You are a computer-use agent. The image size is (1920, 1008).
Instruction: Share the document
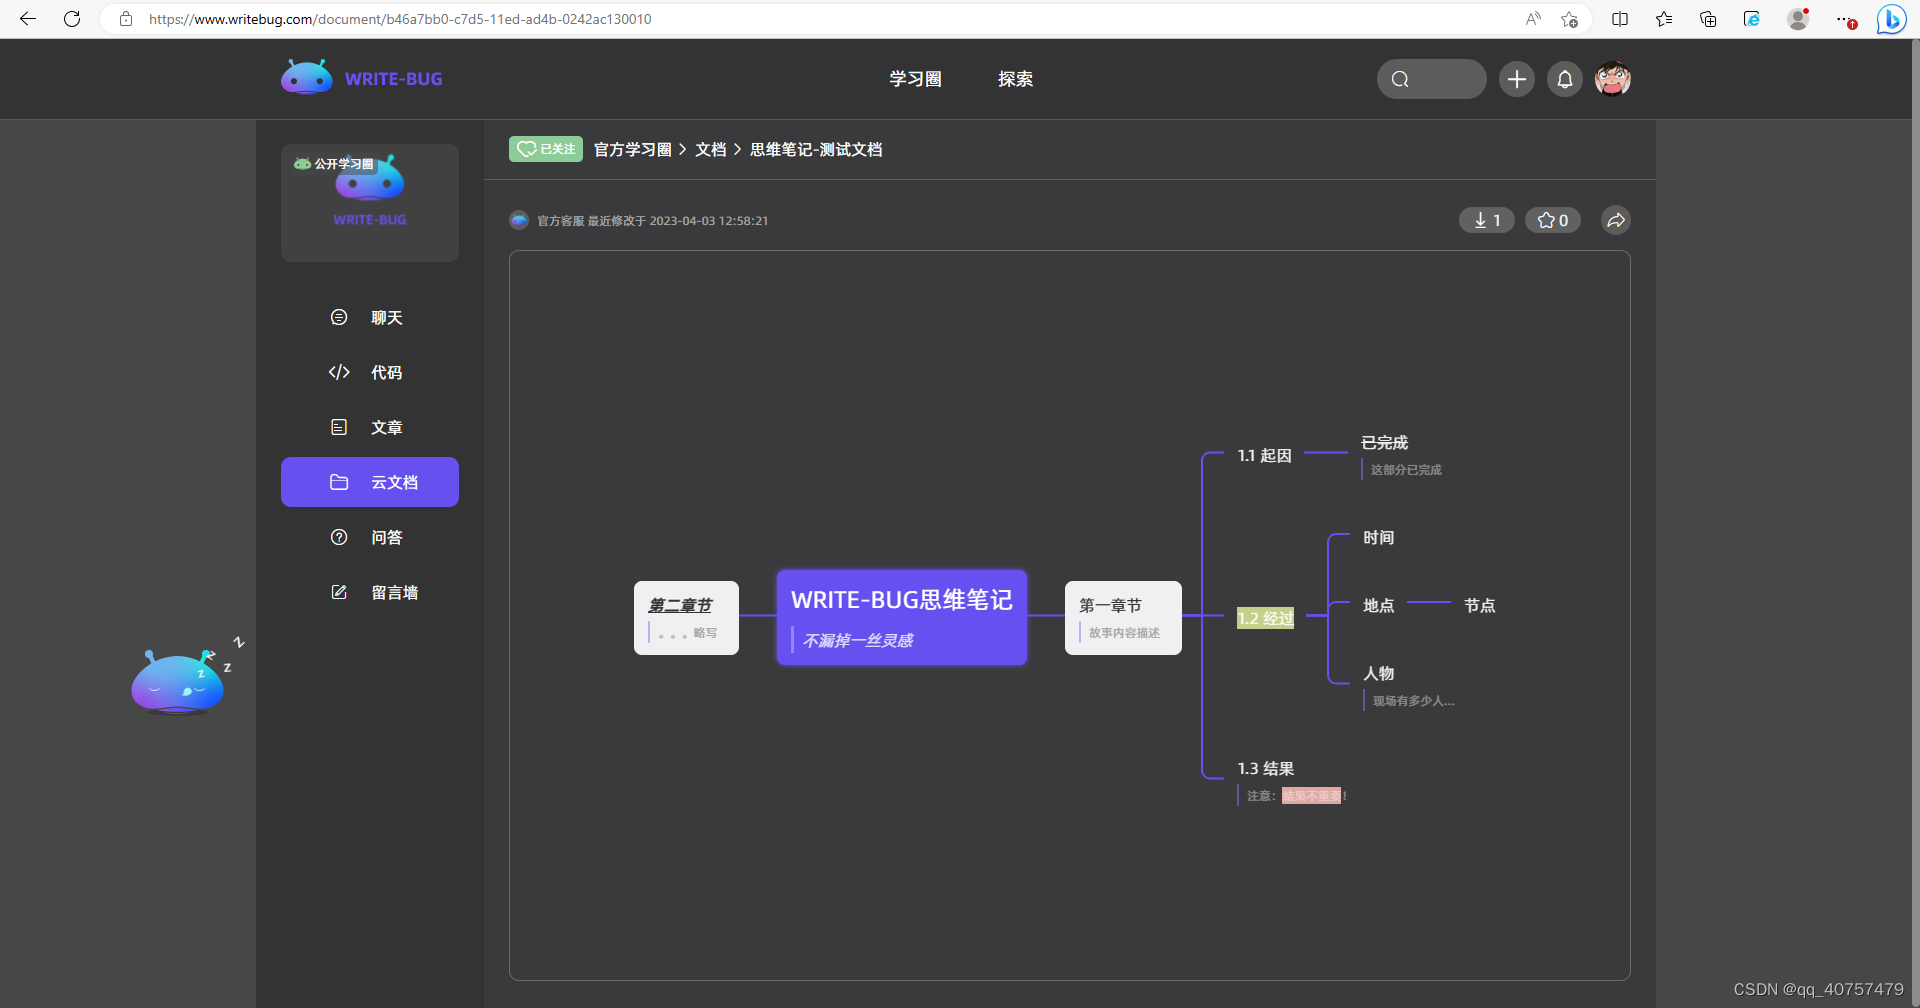click(1616, 220)
